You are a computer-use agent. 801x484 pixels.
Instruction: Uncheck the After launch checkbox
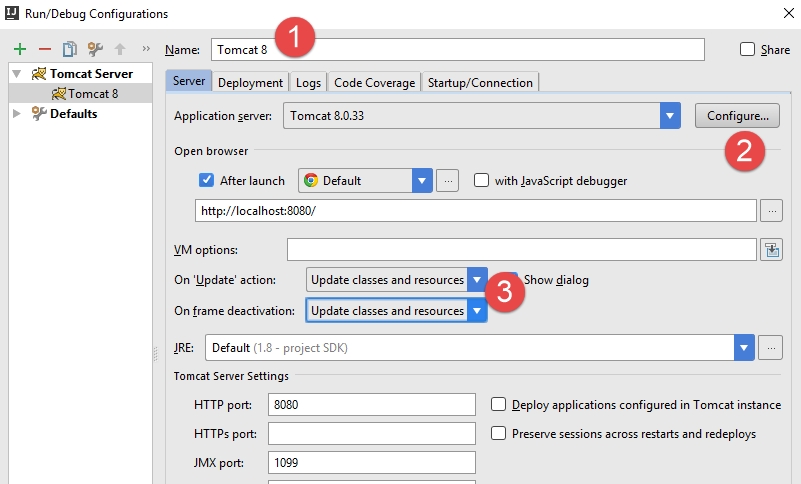tap(207, 181)
